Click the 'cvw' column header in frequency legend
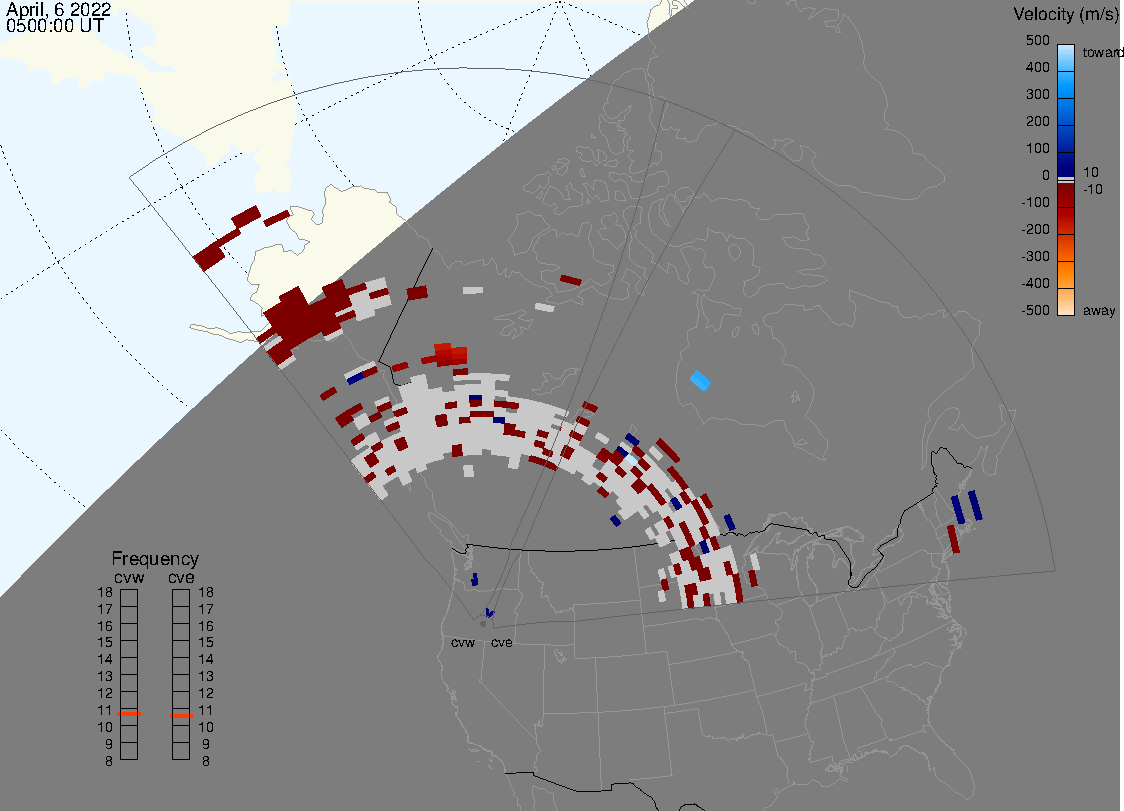This screenshot has height=811, width=1124. [129, 576]
